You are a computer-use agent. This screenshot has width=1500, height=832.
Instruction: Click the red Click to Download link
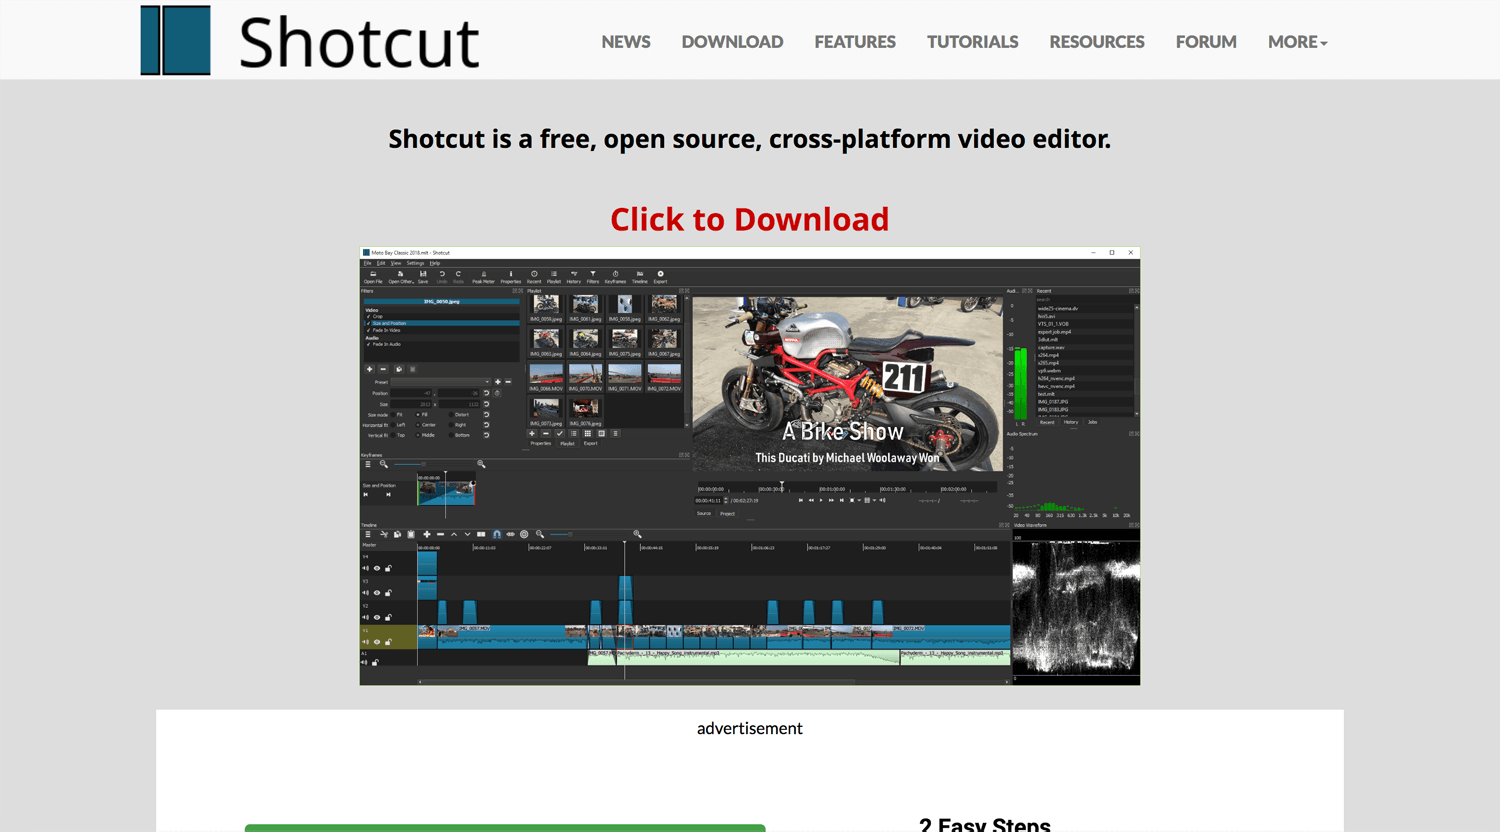click(x=749, y=219)
